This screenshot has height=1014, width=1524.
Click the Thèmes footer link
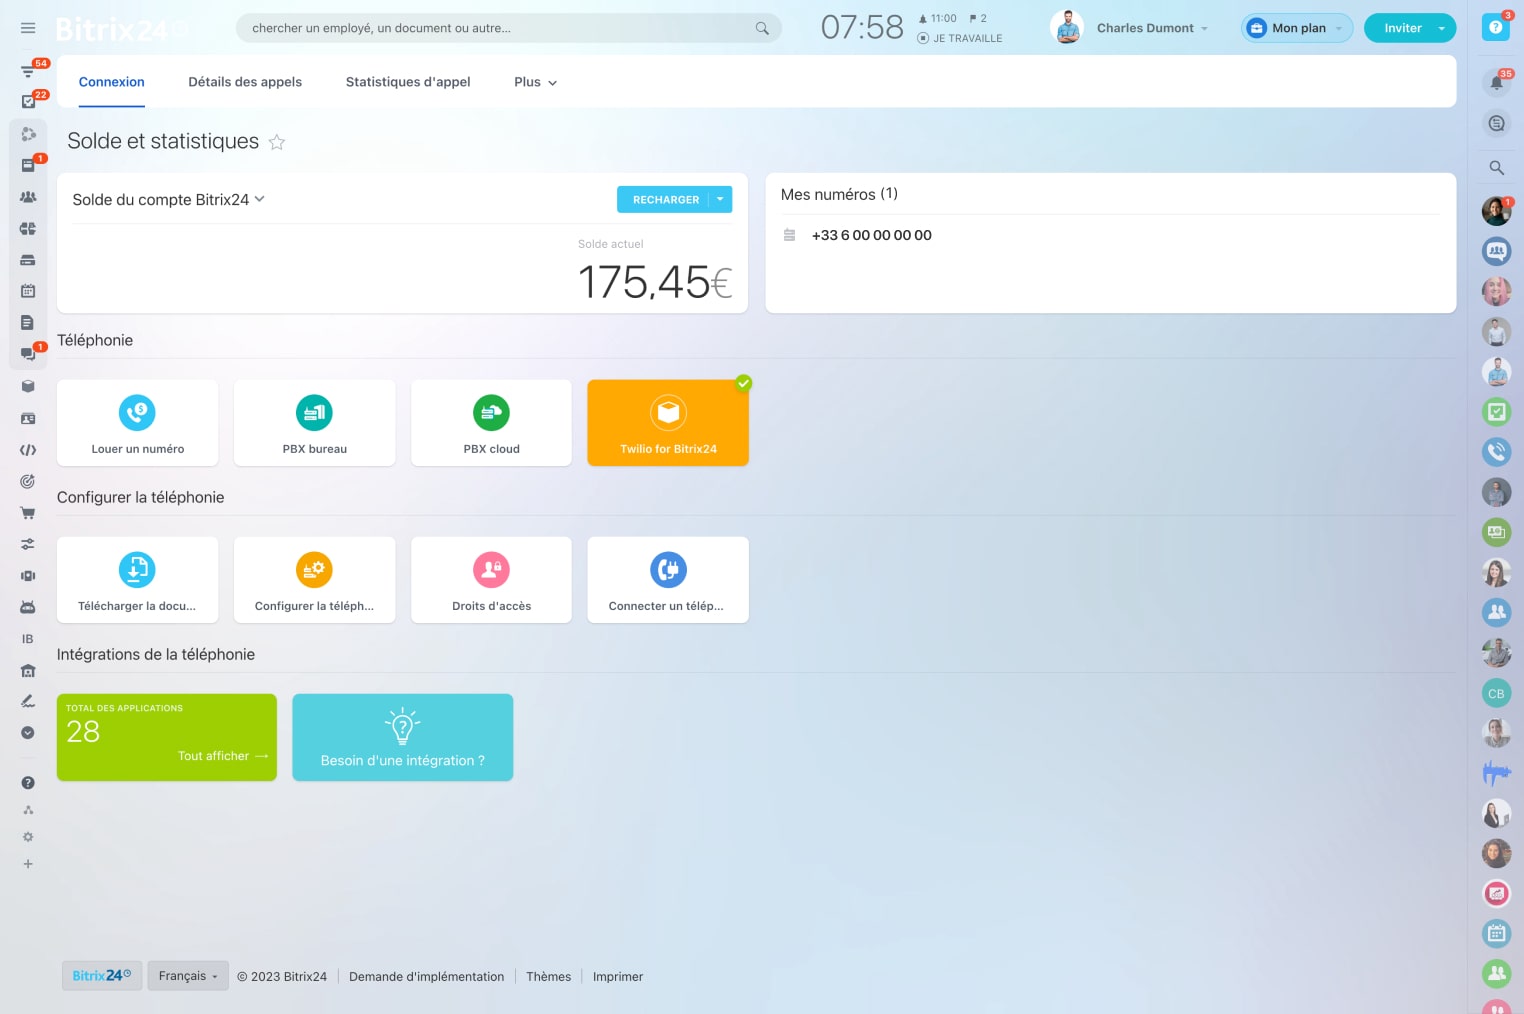(x=548, y=977)
